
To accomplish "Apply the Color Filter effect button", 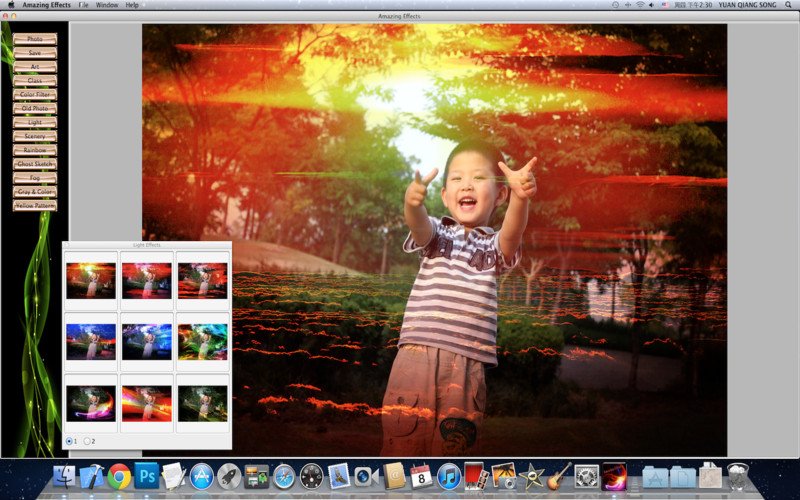I will click(35, 94).
